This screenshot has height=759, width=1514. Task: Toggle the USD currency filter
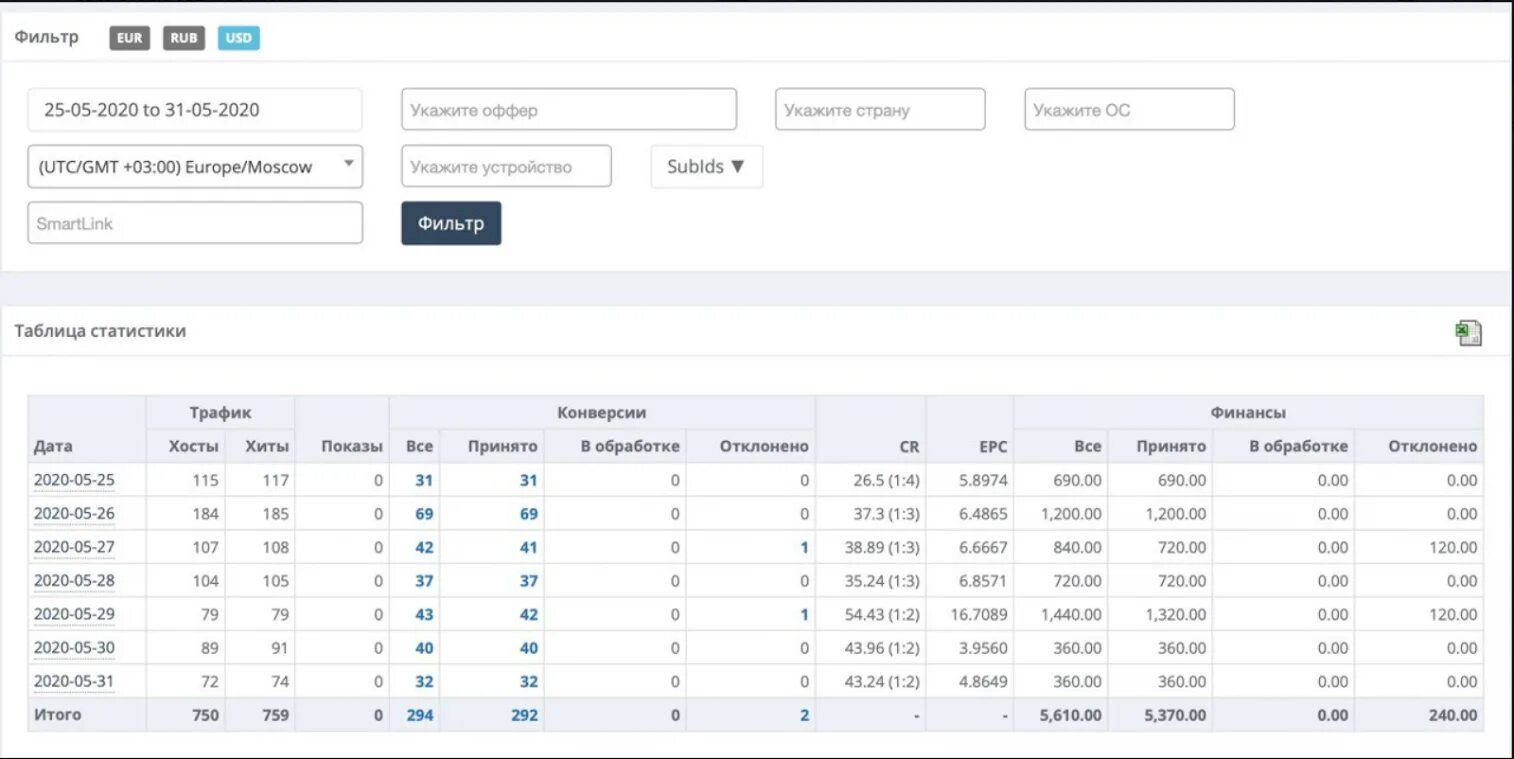239,39
